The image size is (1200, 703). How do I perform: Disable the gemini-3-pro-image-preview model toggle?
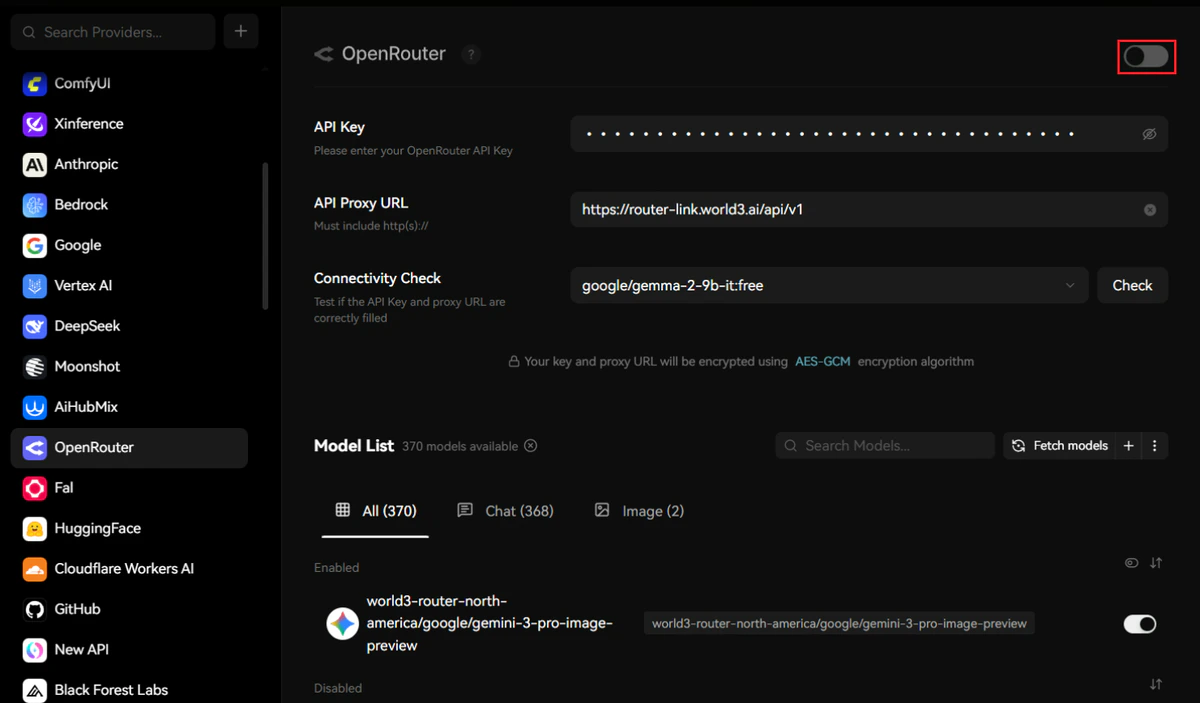click(x=1140, y=624)
